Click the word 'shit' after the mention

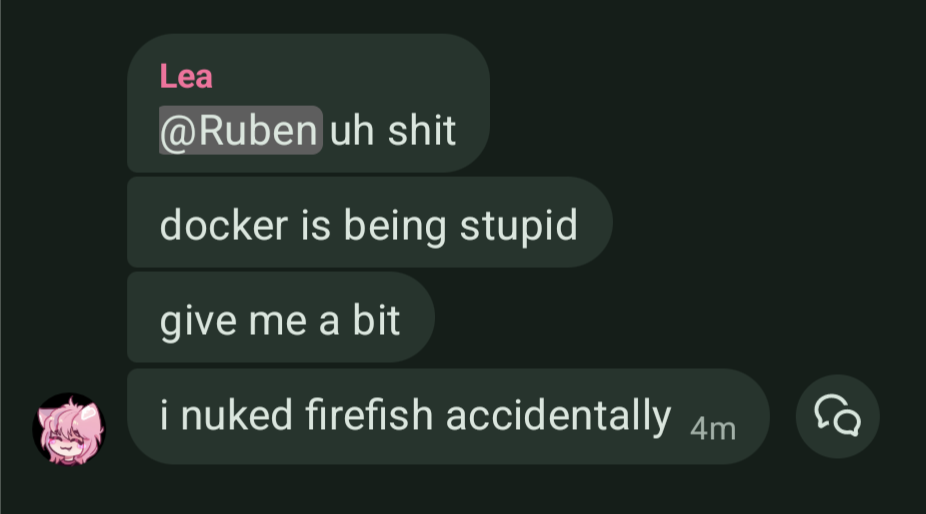point(422,131)
